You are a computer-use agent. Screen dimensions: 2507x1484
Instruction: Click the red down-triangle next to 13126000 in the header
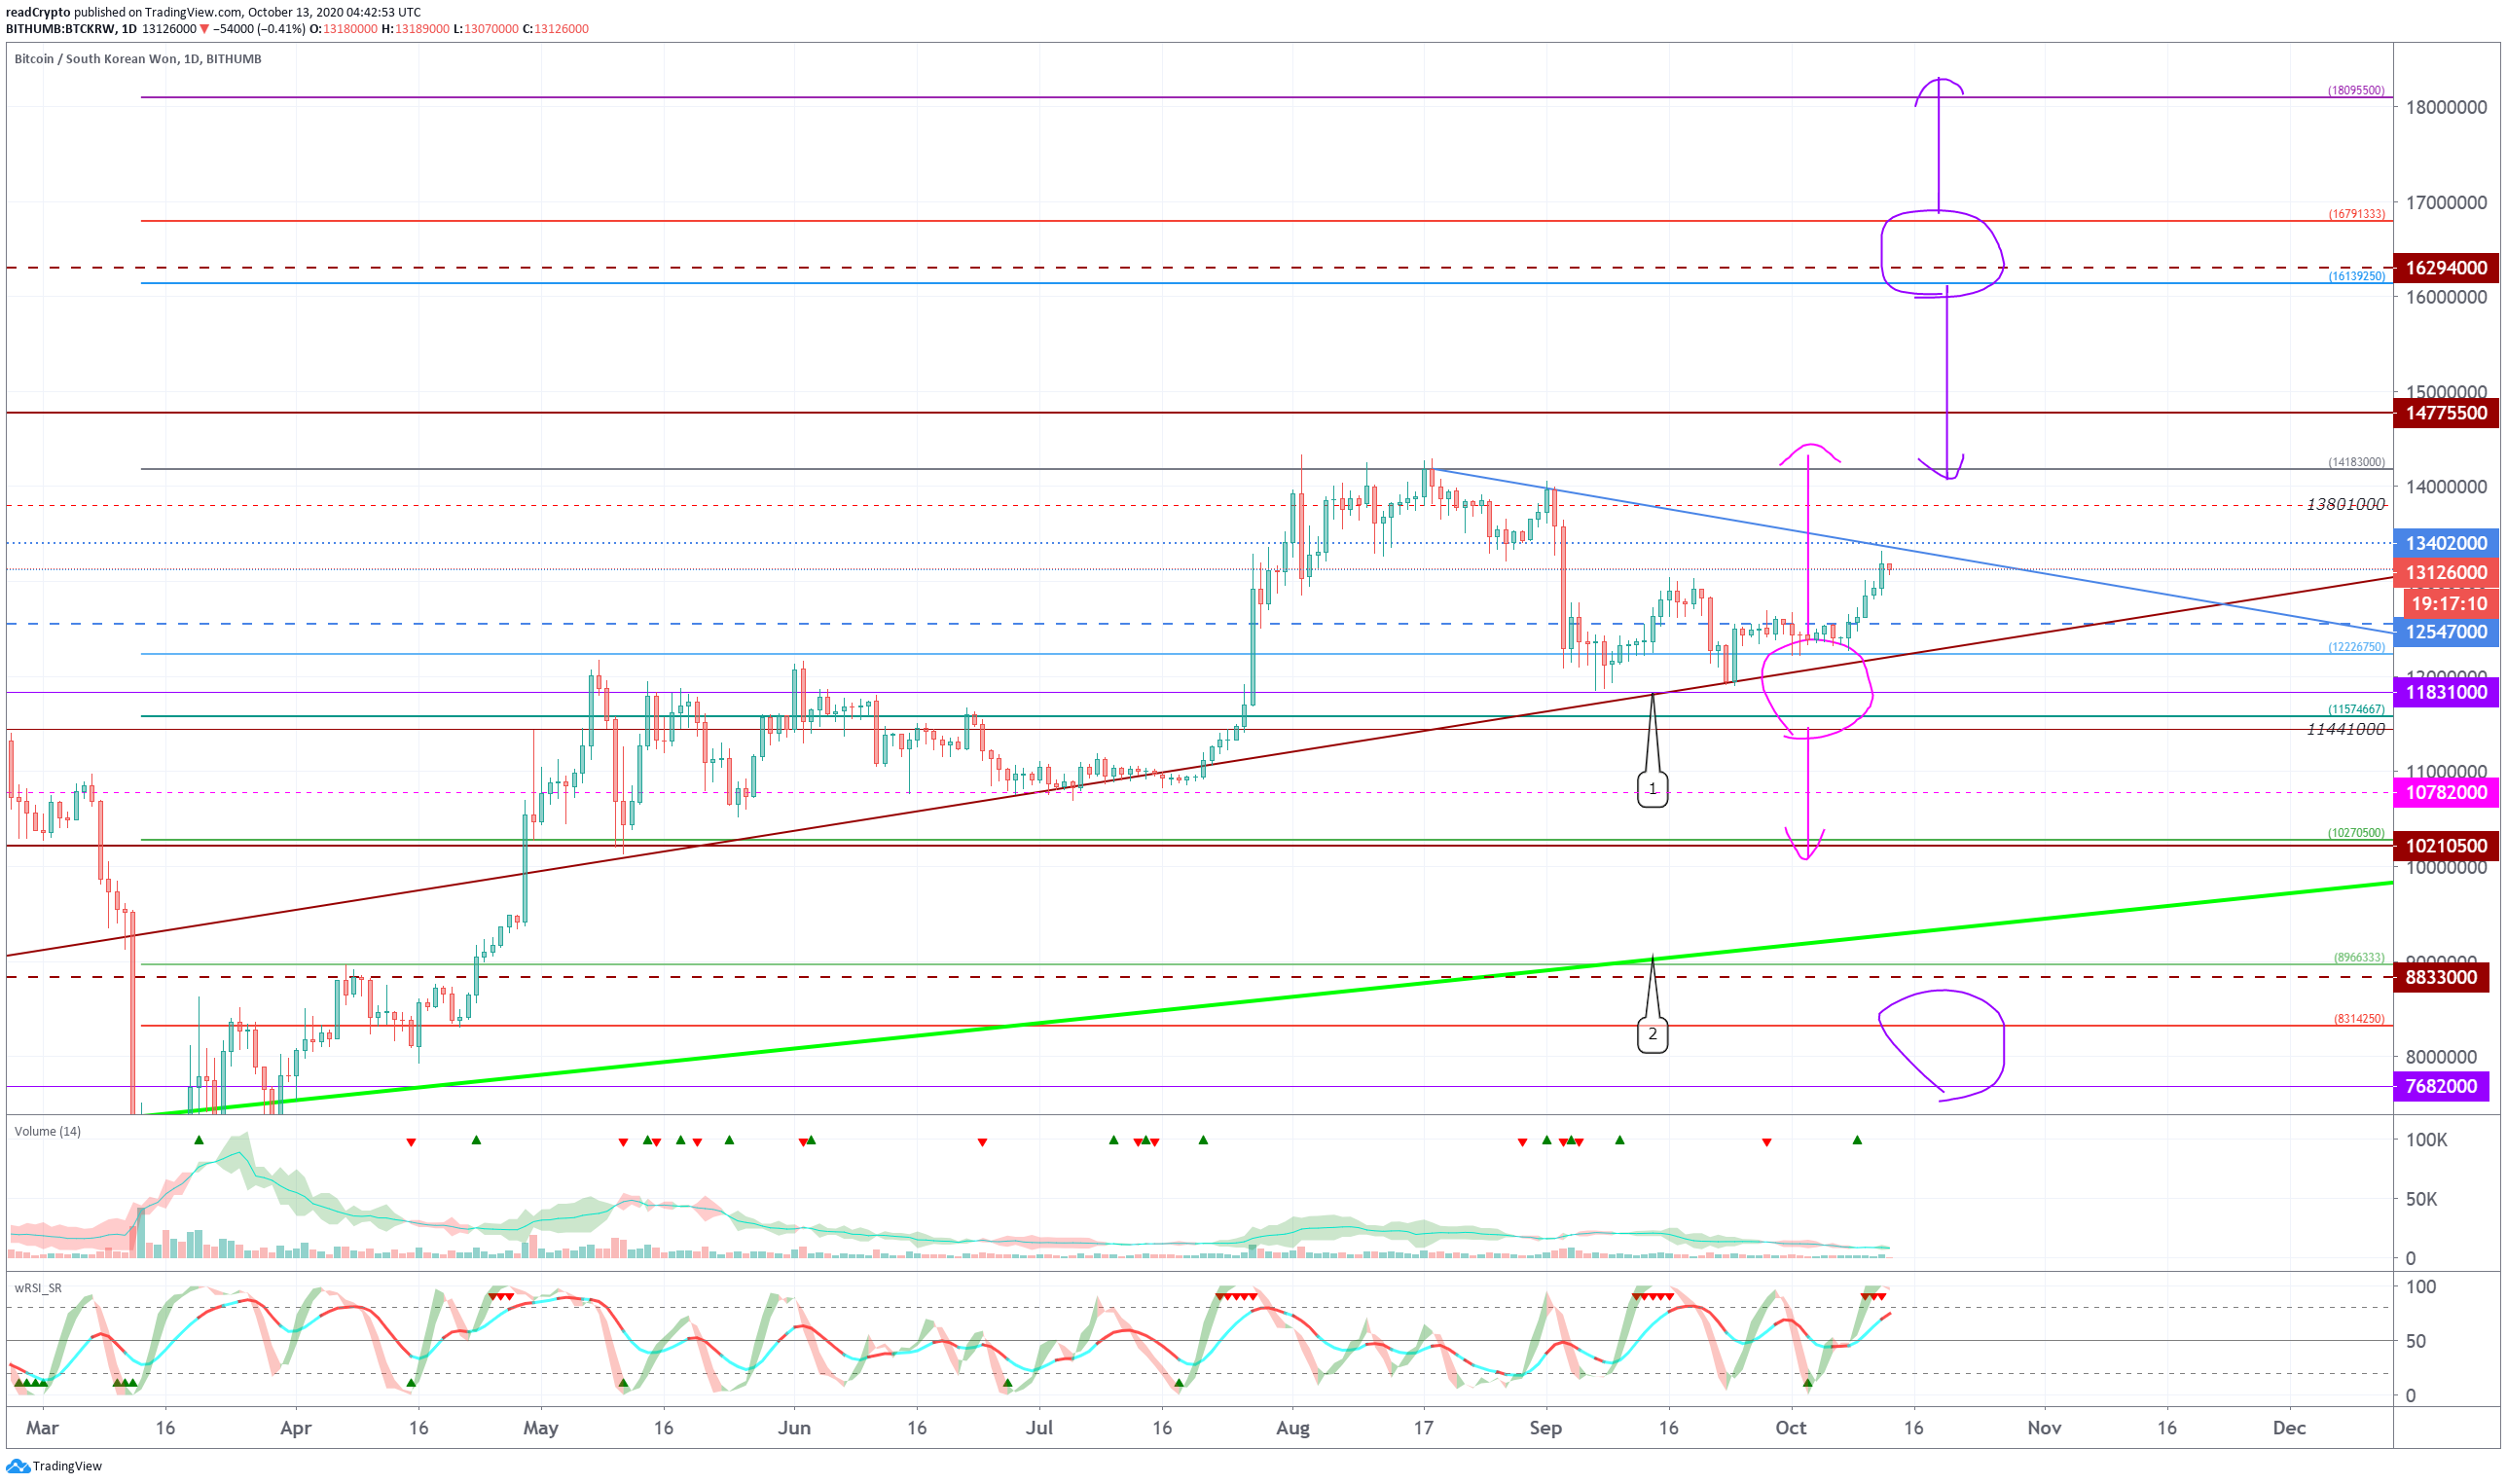[204, 29]
